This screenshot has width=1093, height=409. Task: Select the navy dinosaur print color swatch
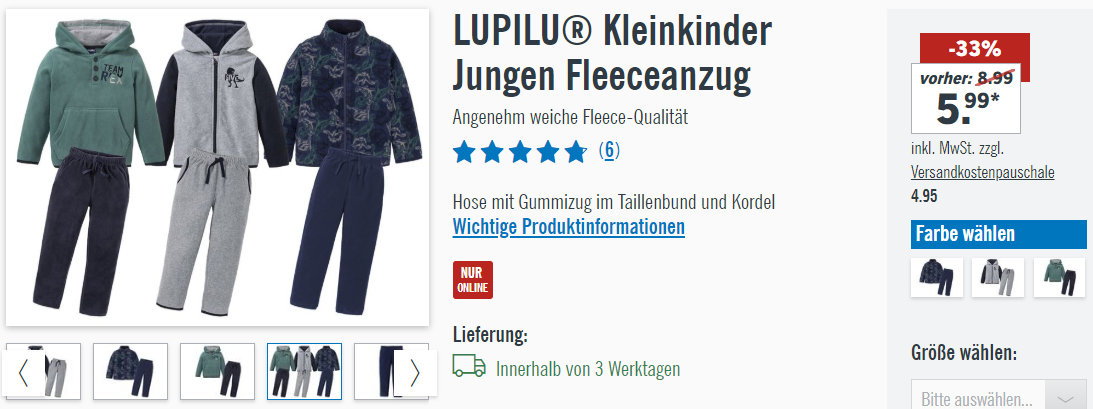937,277
